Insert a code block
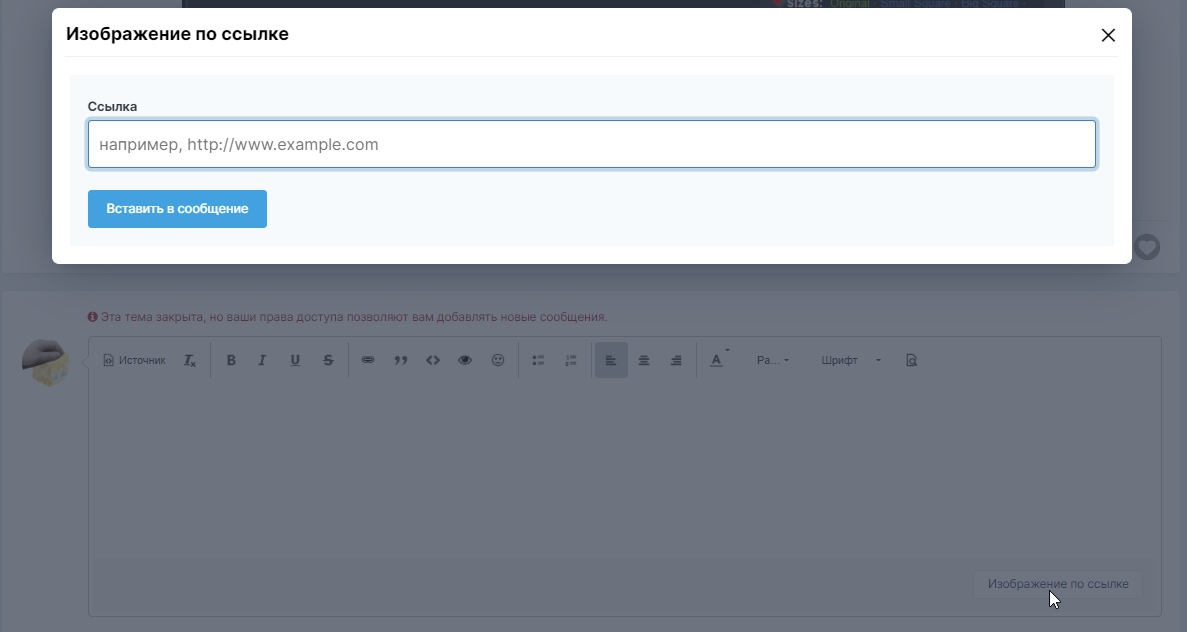Viewport: 1187px width, 632px height. (433, 360)
